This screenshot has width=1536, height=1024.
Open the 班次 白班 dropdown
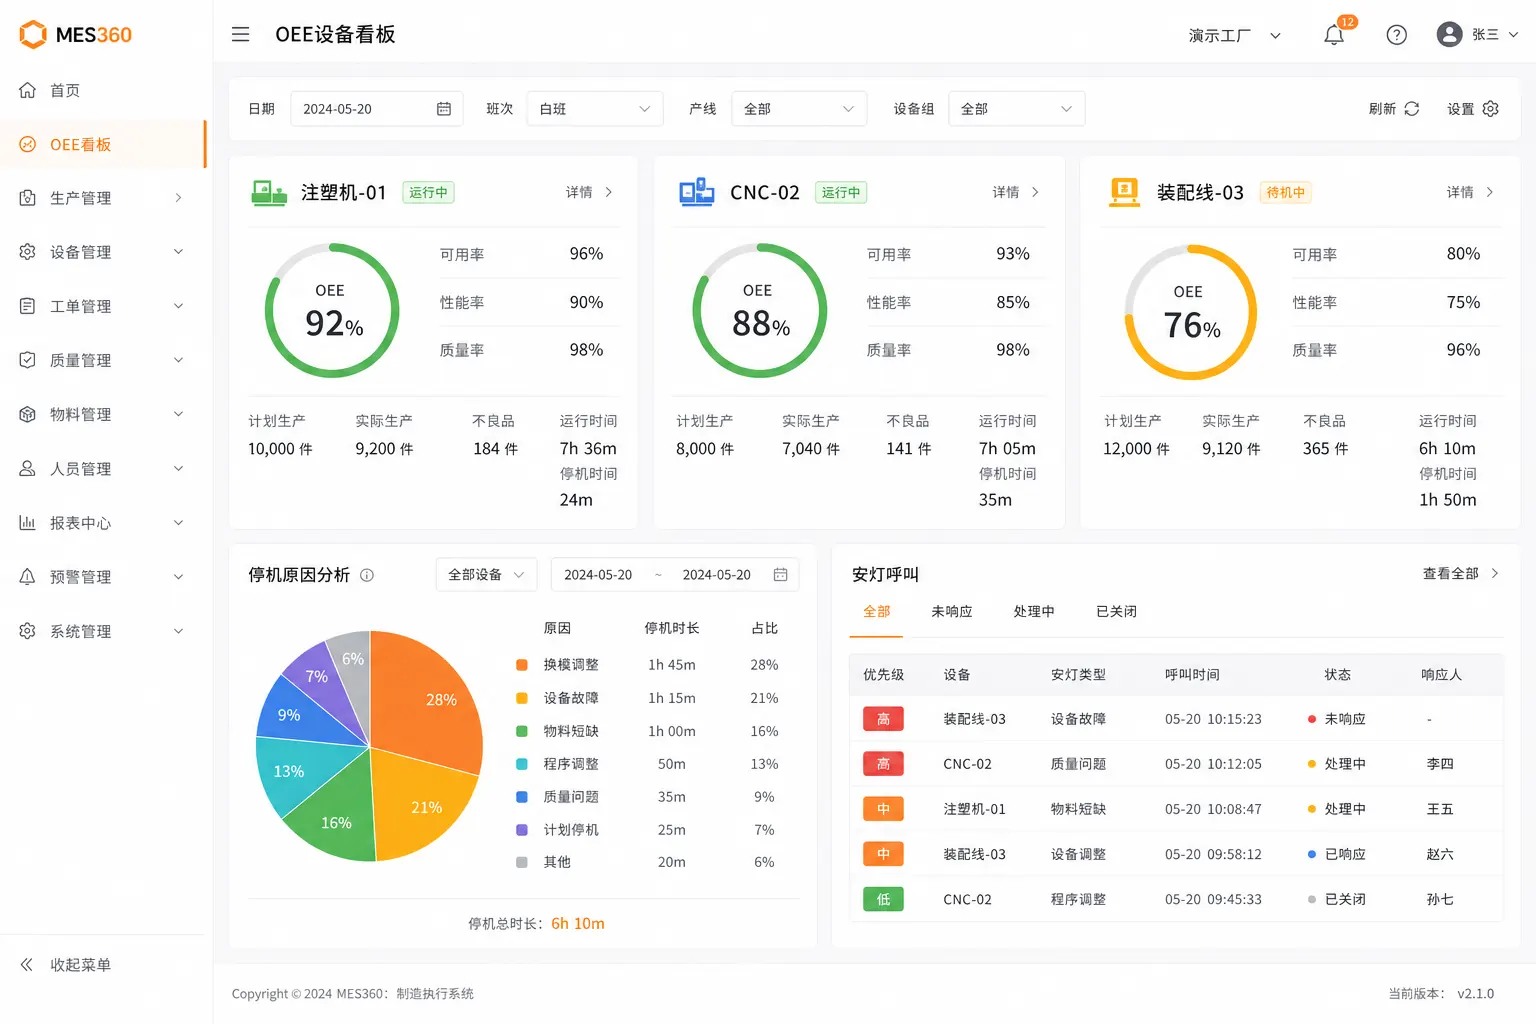click(x=595, y=109)
